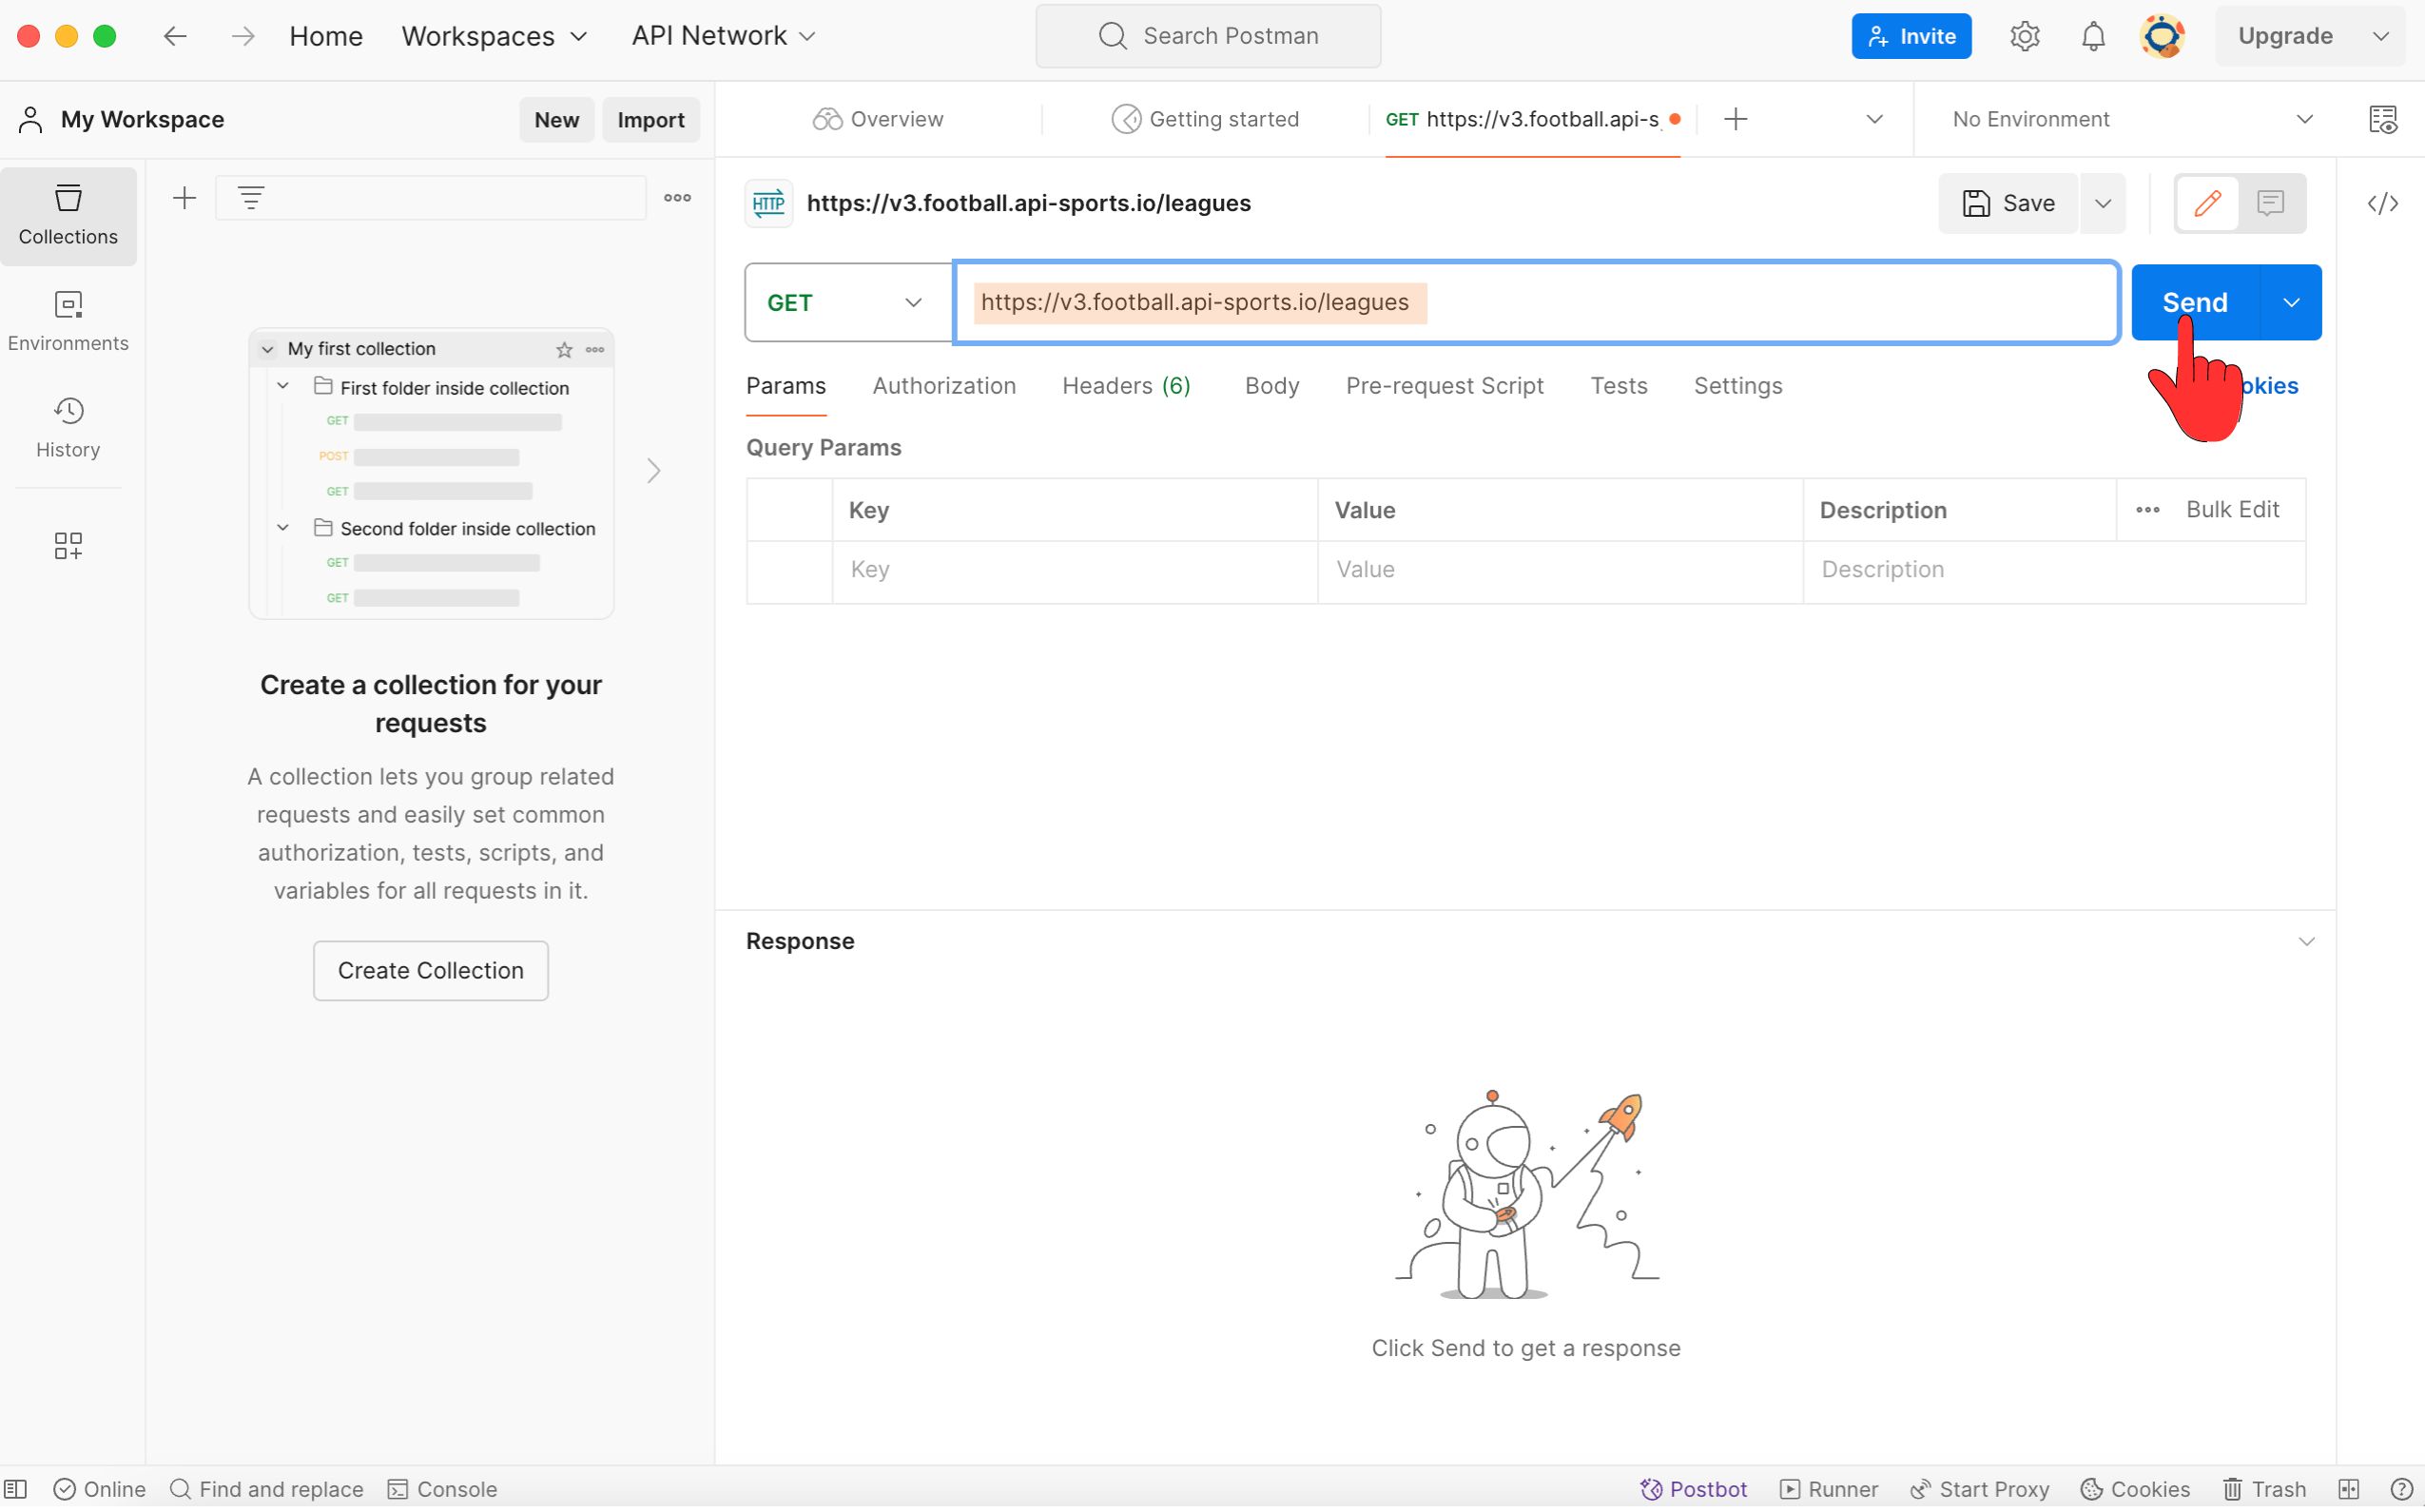Viewport: 2425px width, 1512px height.
Task: Collapse First folder inside collection
Action: pyautogui.click(x=283, y=386)
